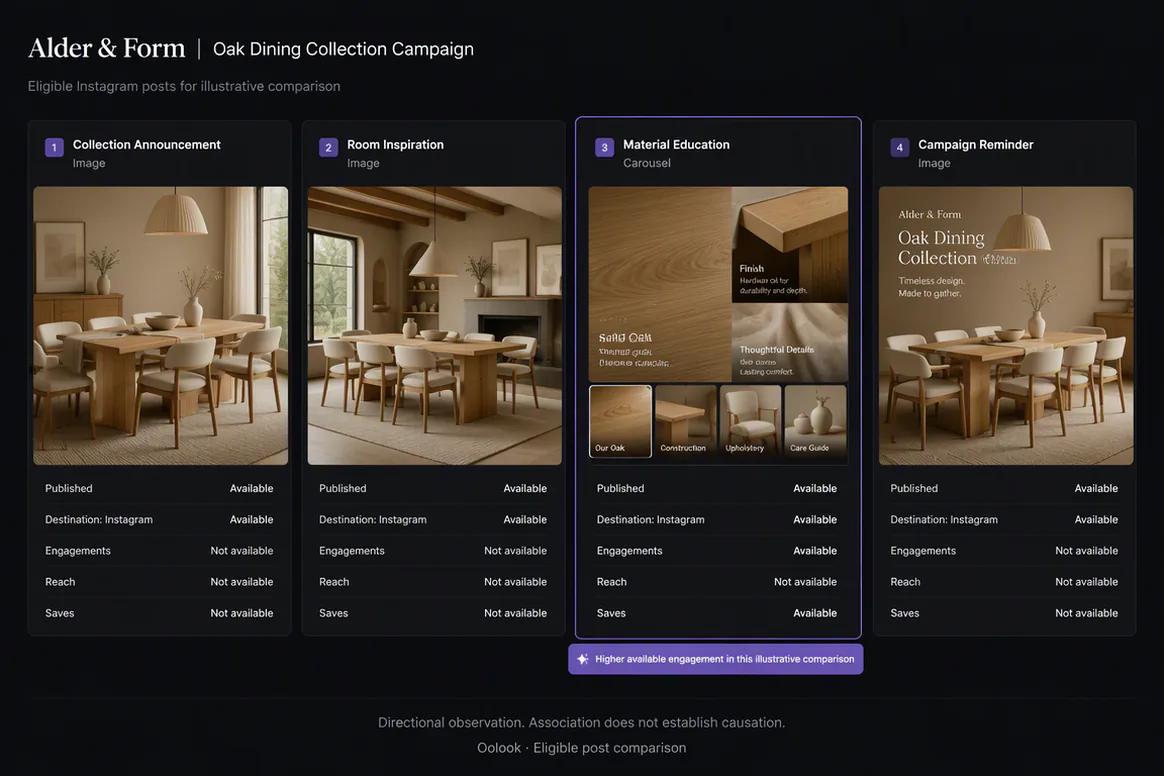Screen dimensions: 1164x776
Task: Click Published Available value in Campaign Reminder card
Action: (x=1096, y=489)
